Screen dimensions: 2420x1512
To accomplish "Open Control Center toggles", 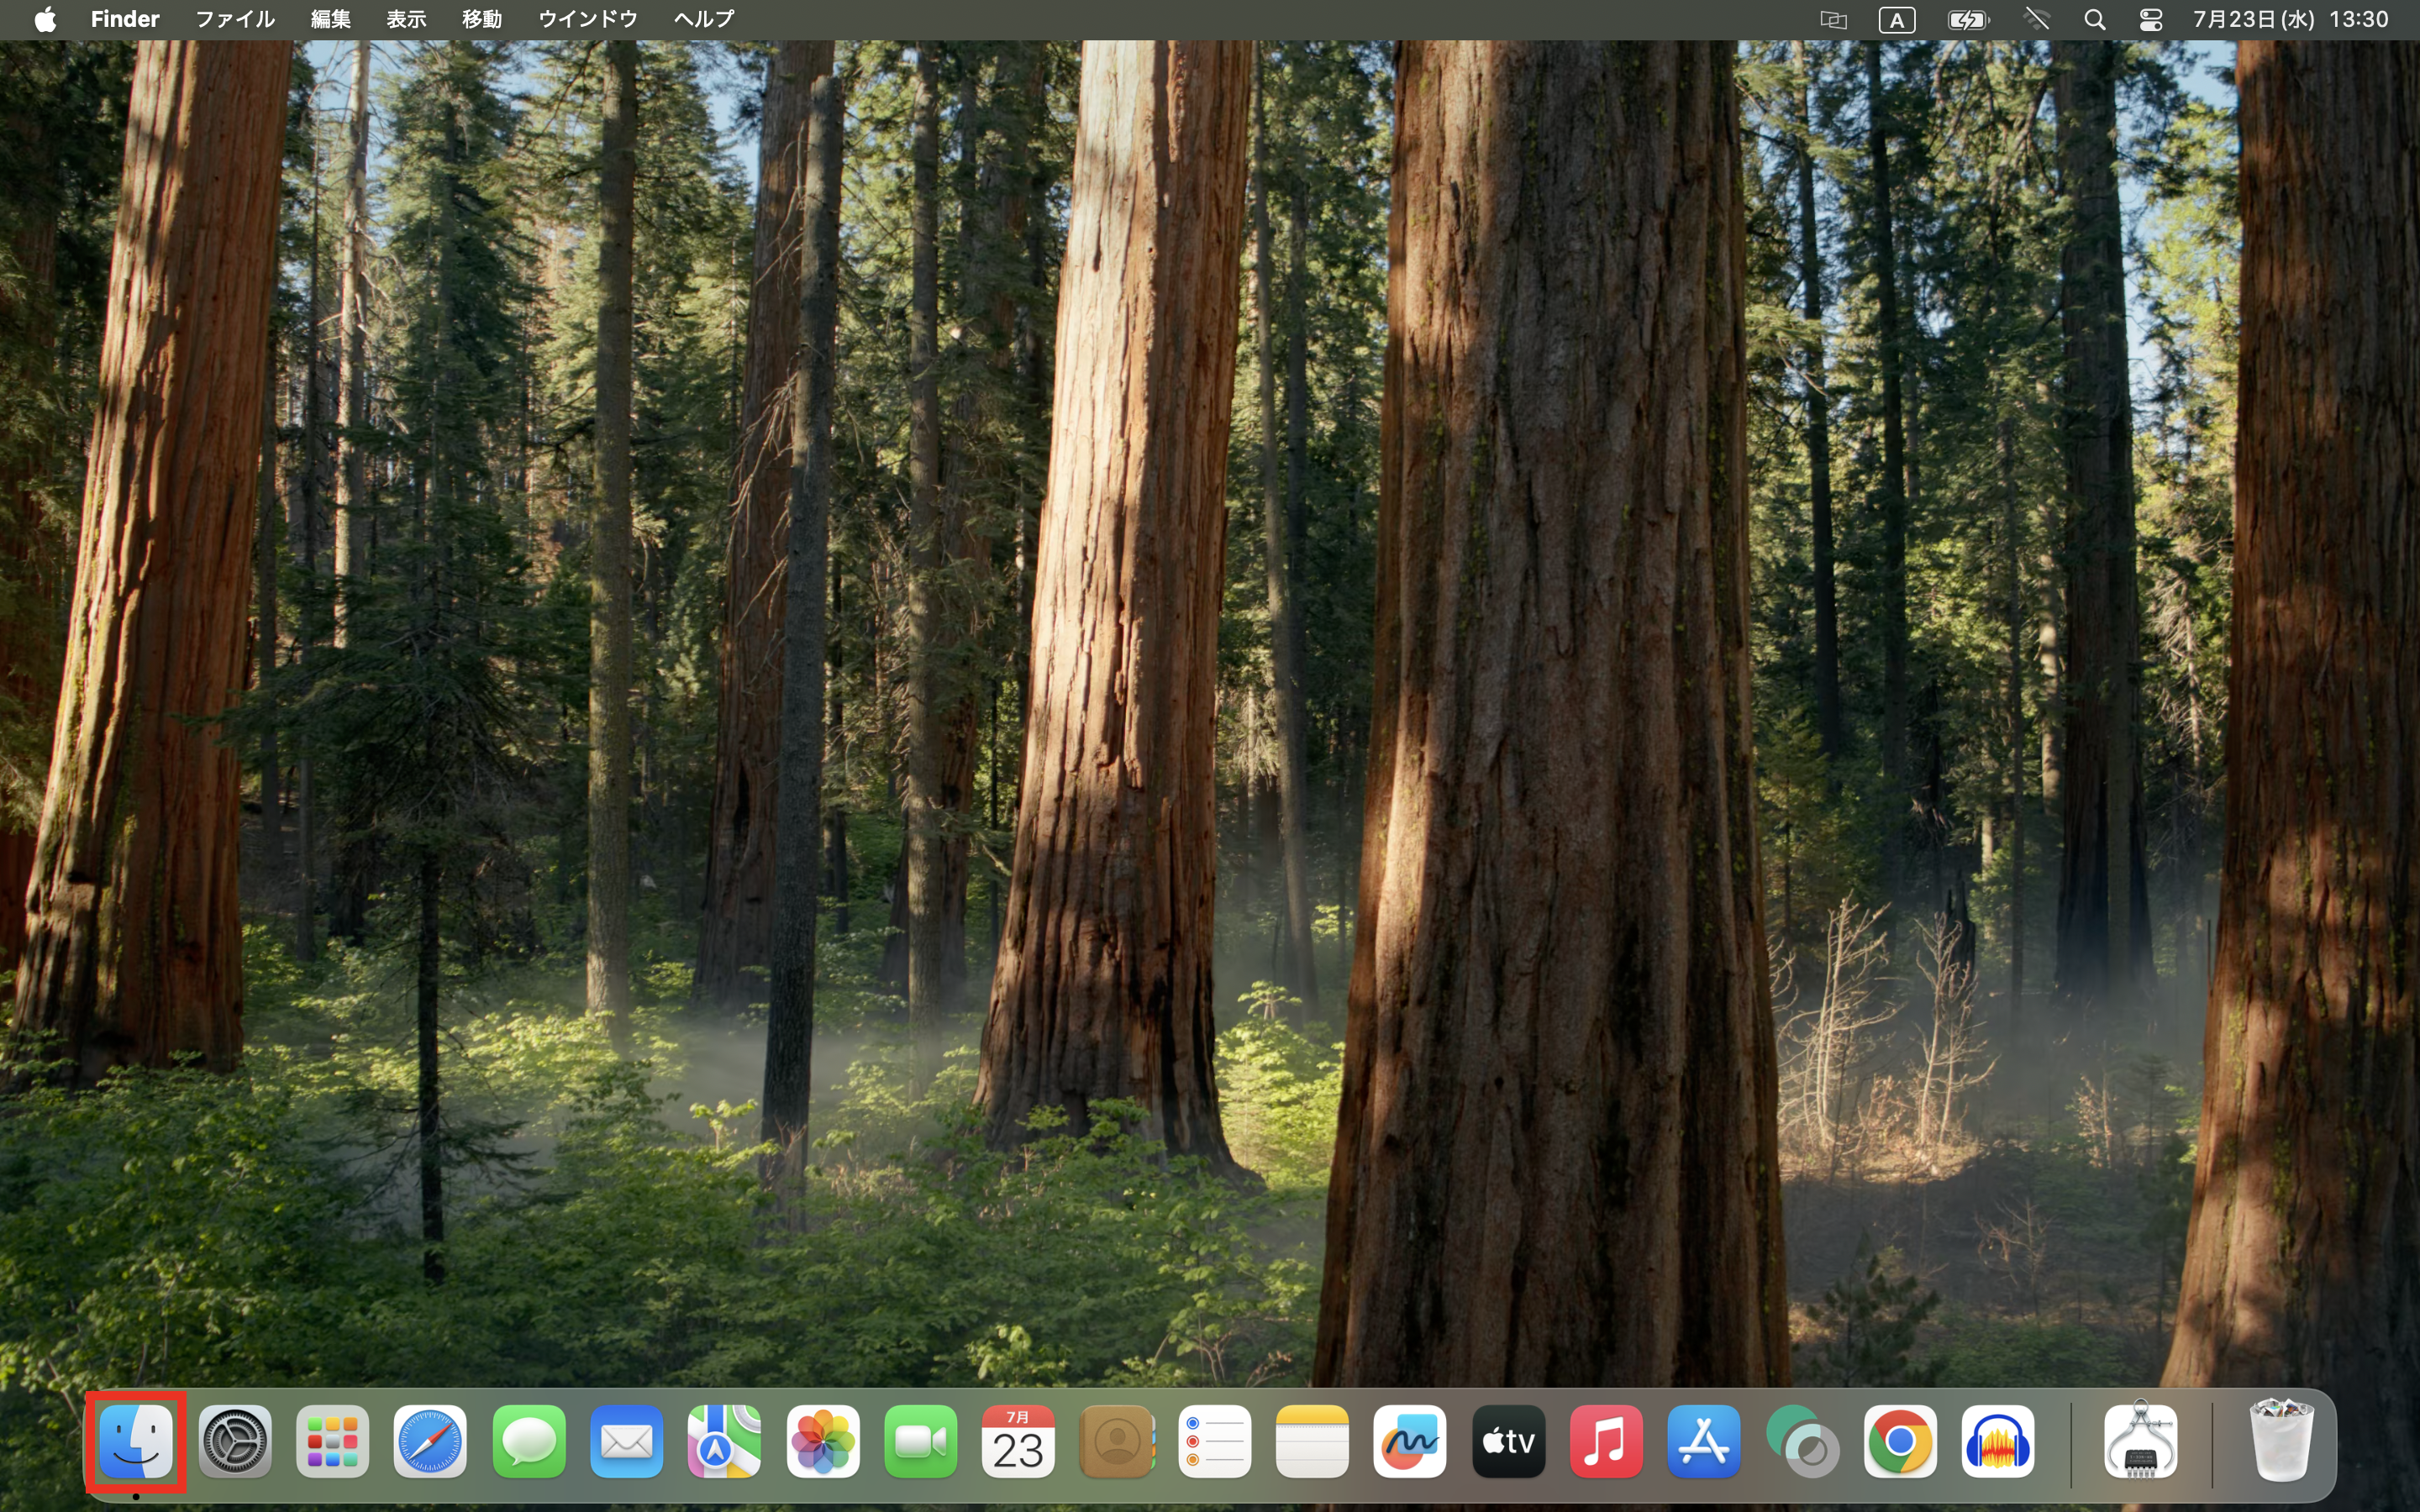I will point(2150,18).
